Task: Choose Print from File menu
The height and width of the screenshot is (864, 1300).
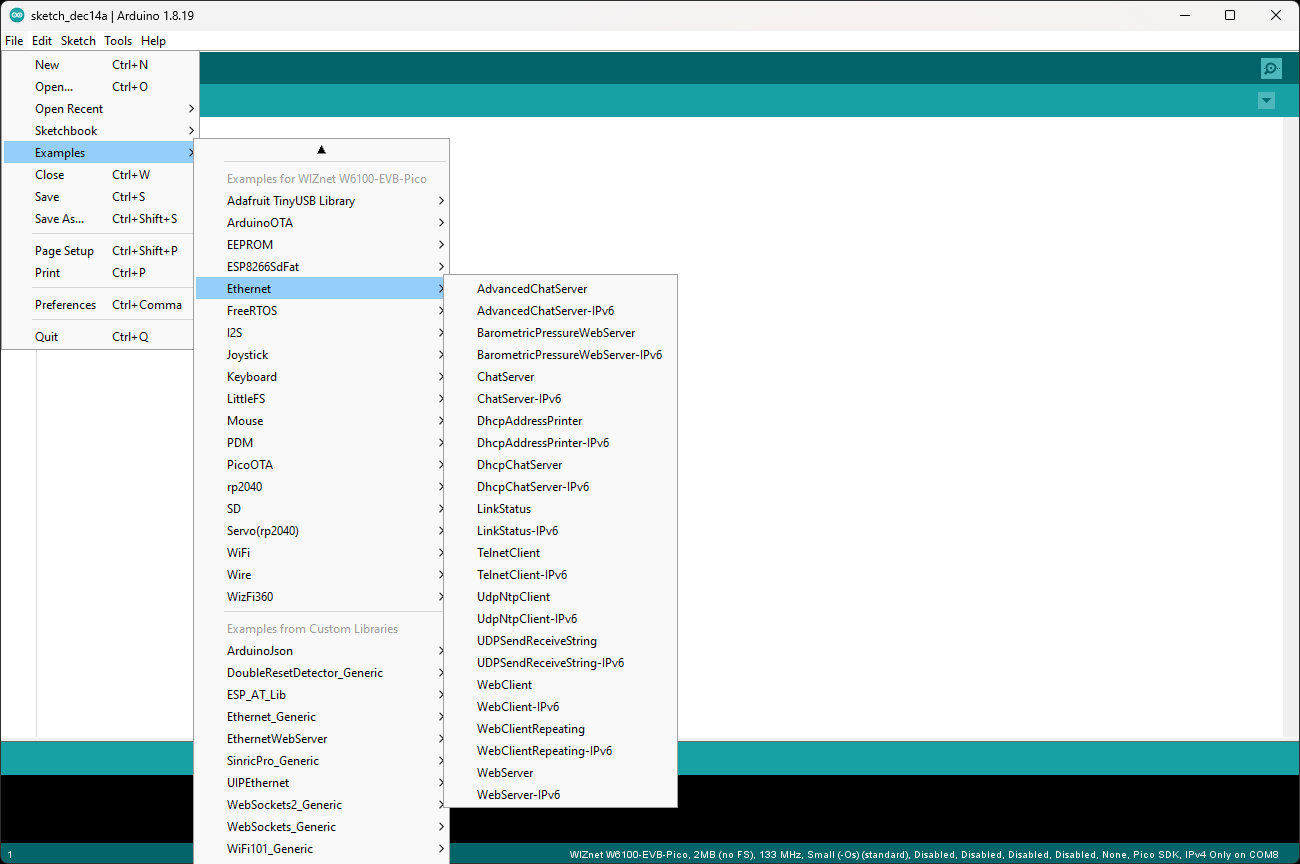Action: pos(100,273)
